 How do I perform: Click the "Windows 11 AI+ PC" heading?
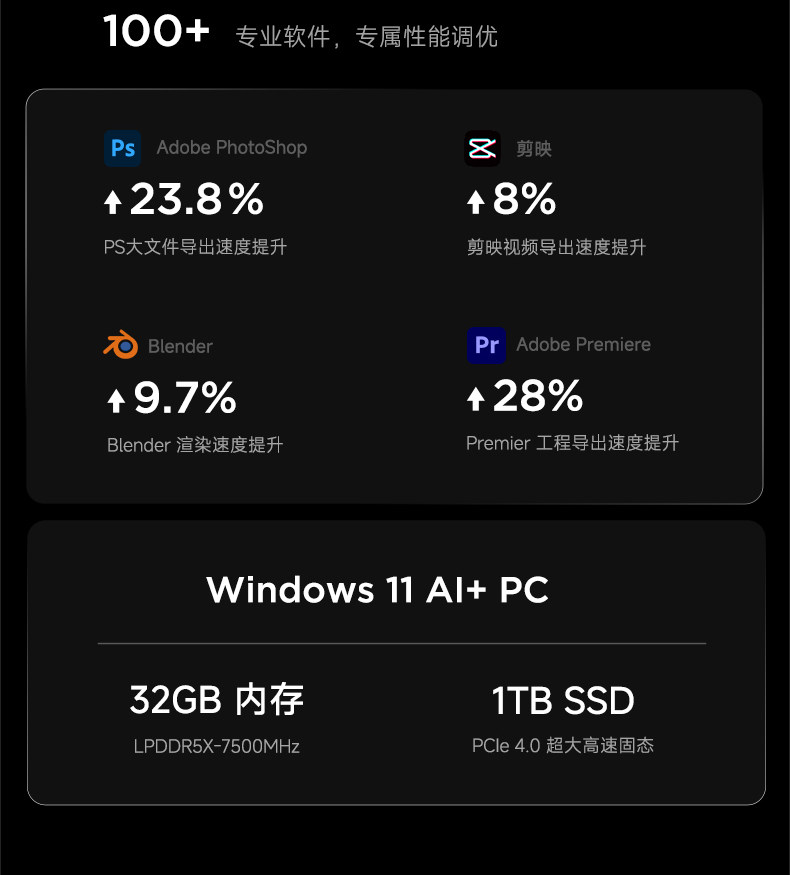click(x=377, y=589)
